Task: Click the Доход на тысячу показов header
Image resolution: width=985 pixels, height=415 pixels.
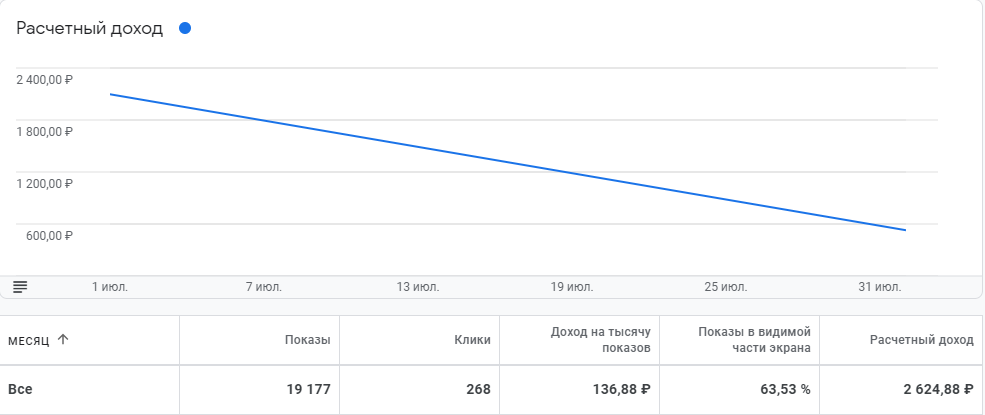Action: (x=600, y=340)
